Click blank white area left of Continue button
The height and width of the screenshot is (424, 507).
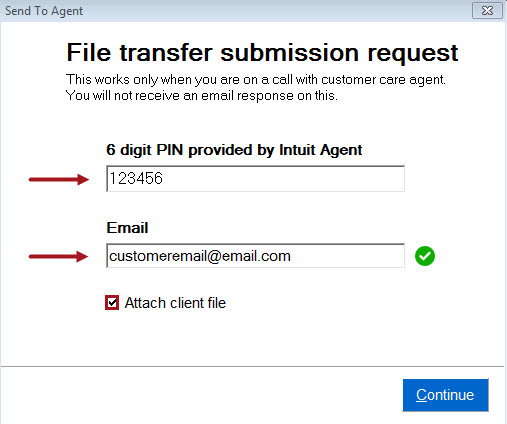tap(200, 395)
